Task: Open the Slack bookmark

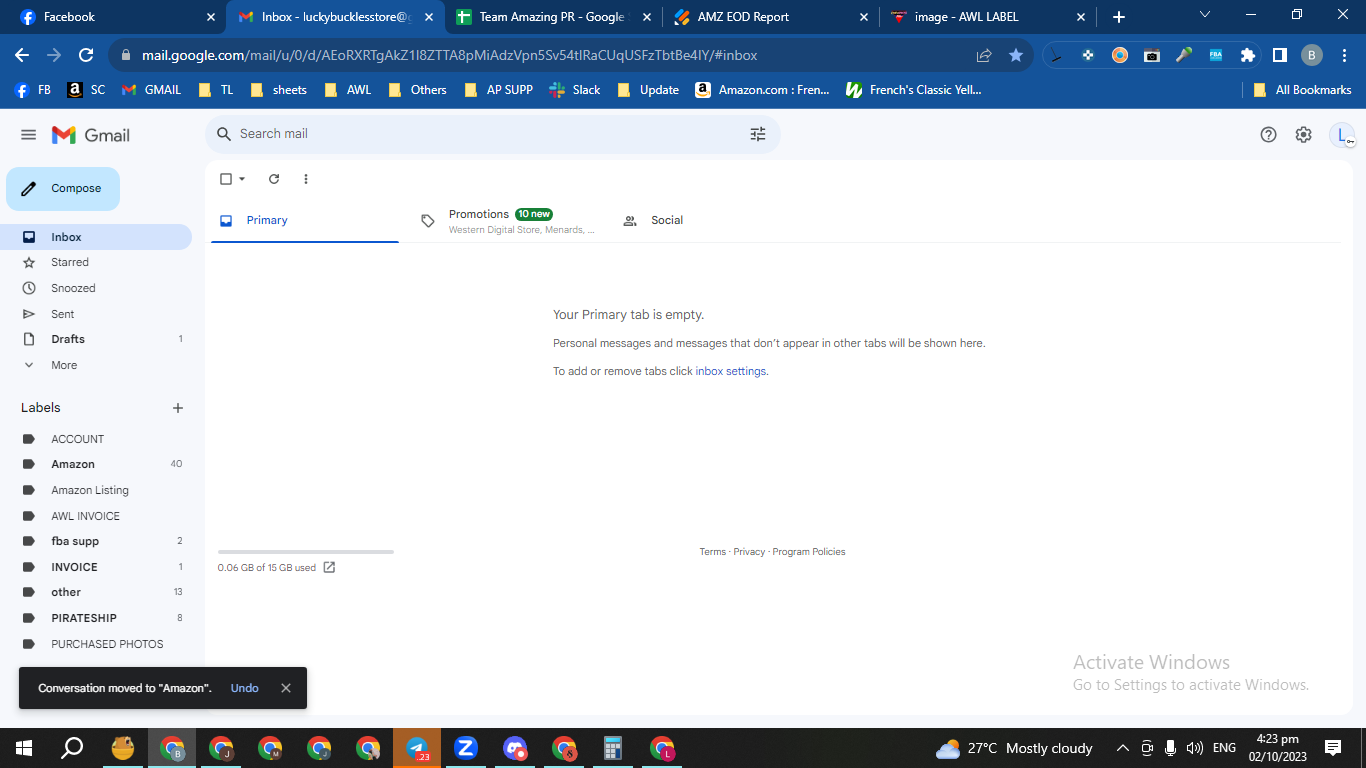Action: tap(575, 90)
